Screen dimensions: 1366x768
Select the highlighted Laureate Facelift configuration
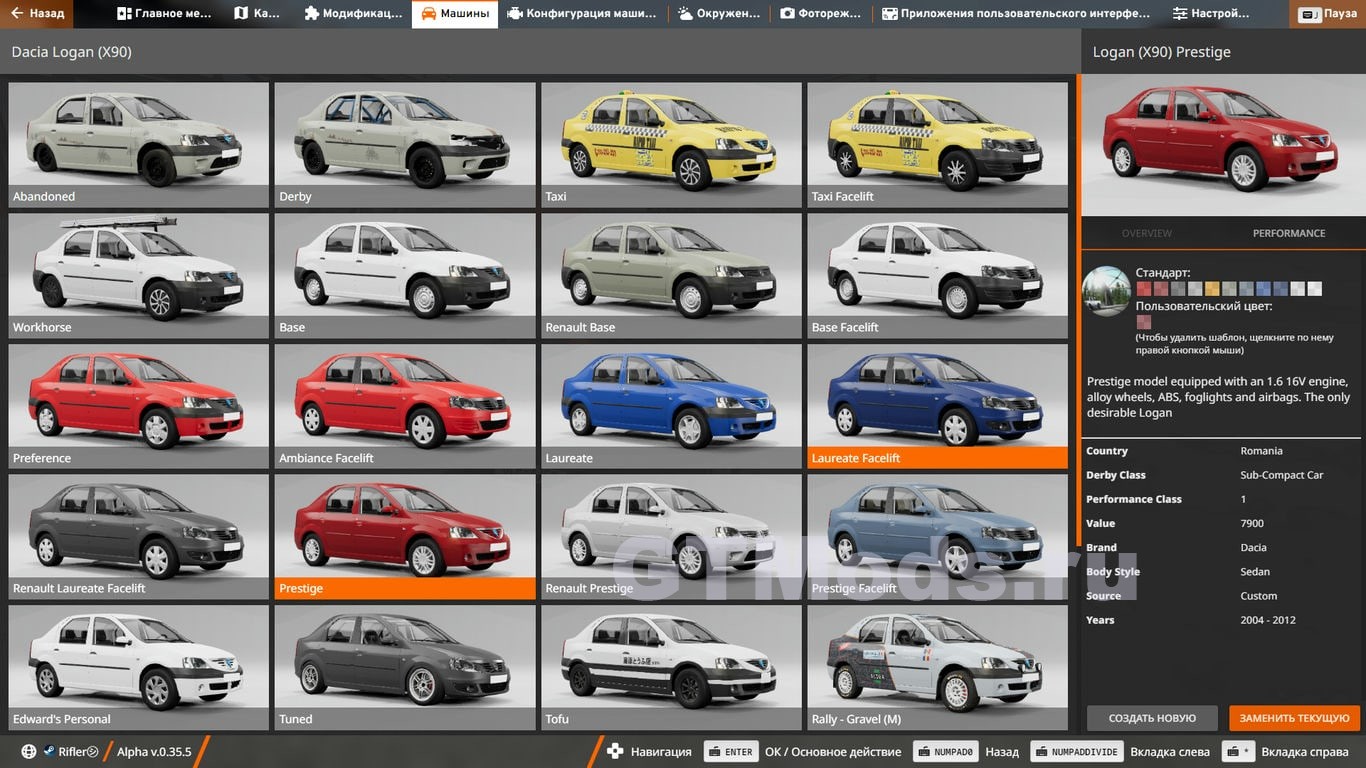937,406
